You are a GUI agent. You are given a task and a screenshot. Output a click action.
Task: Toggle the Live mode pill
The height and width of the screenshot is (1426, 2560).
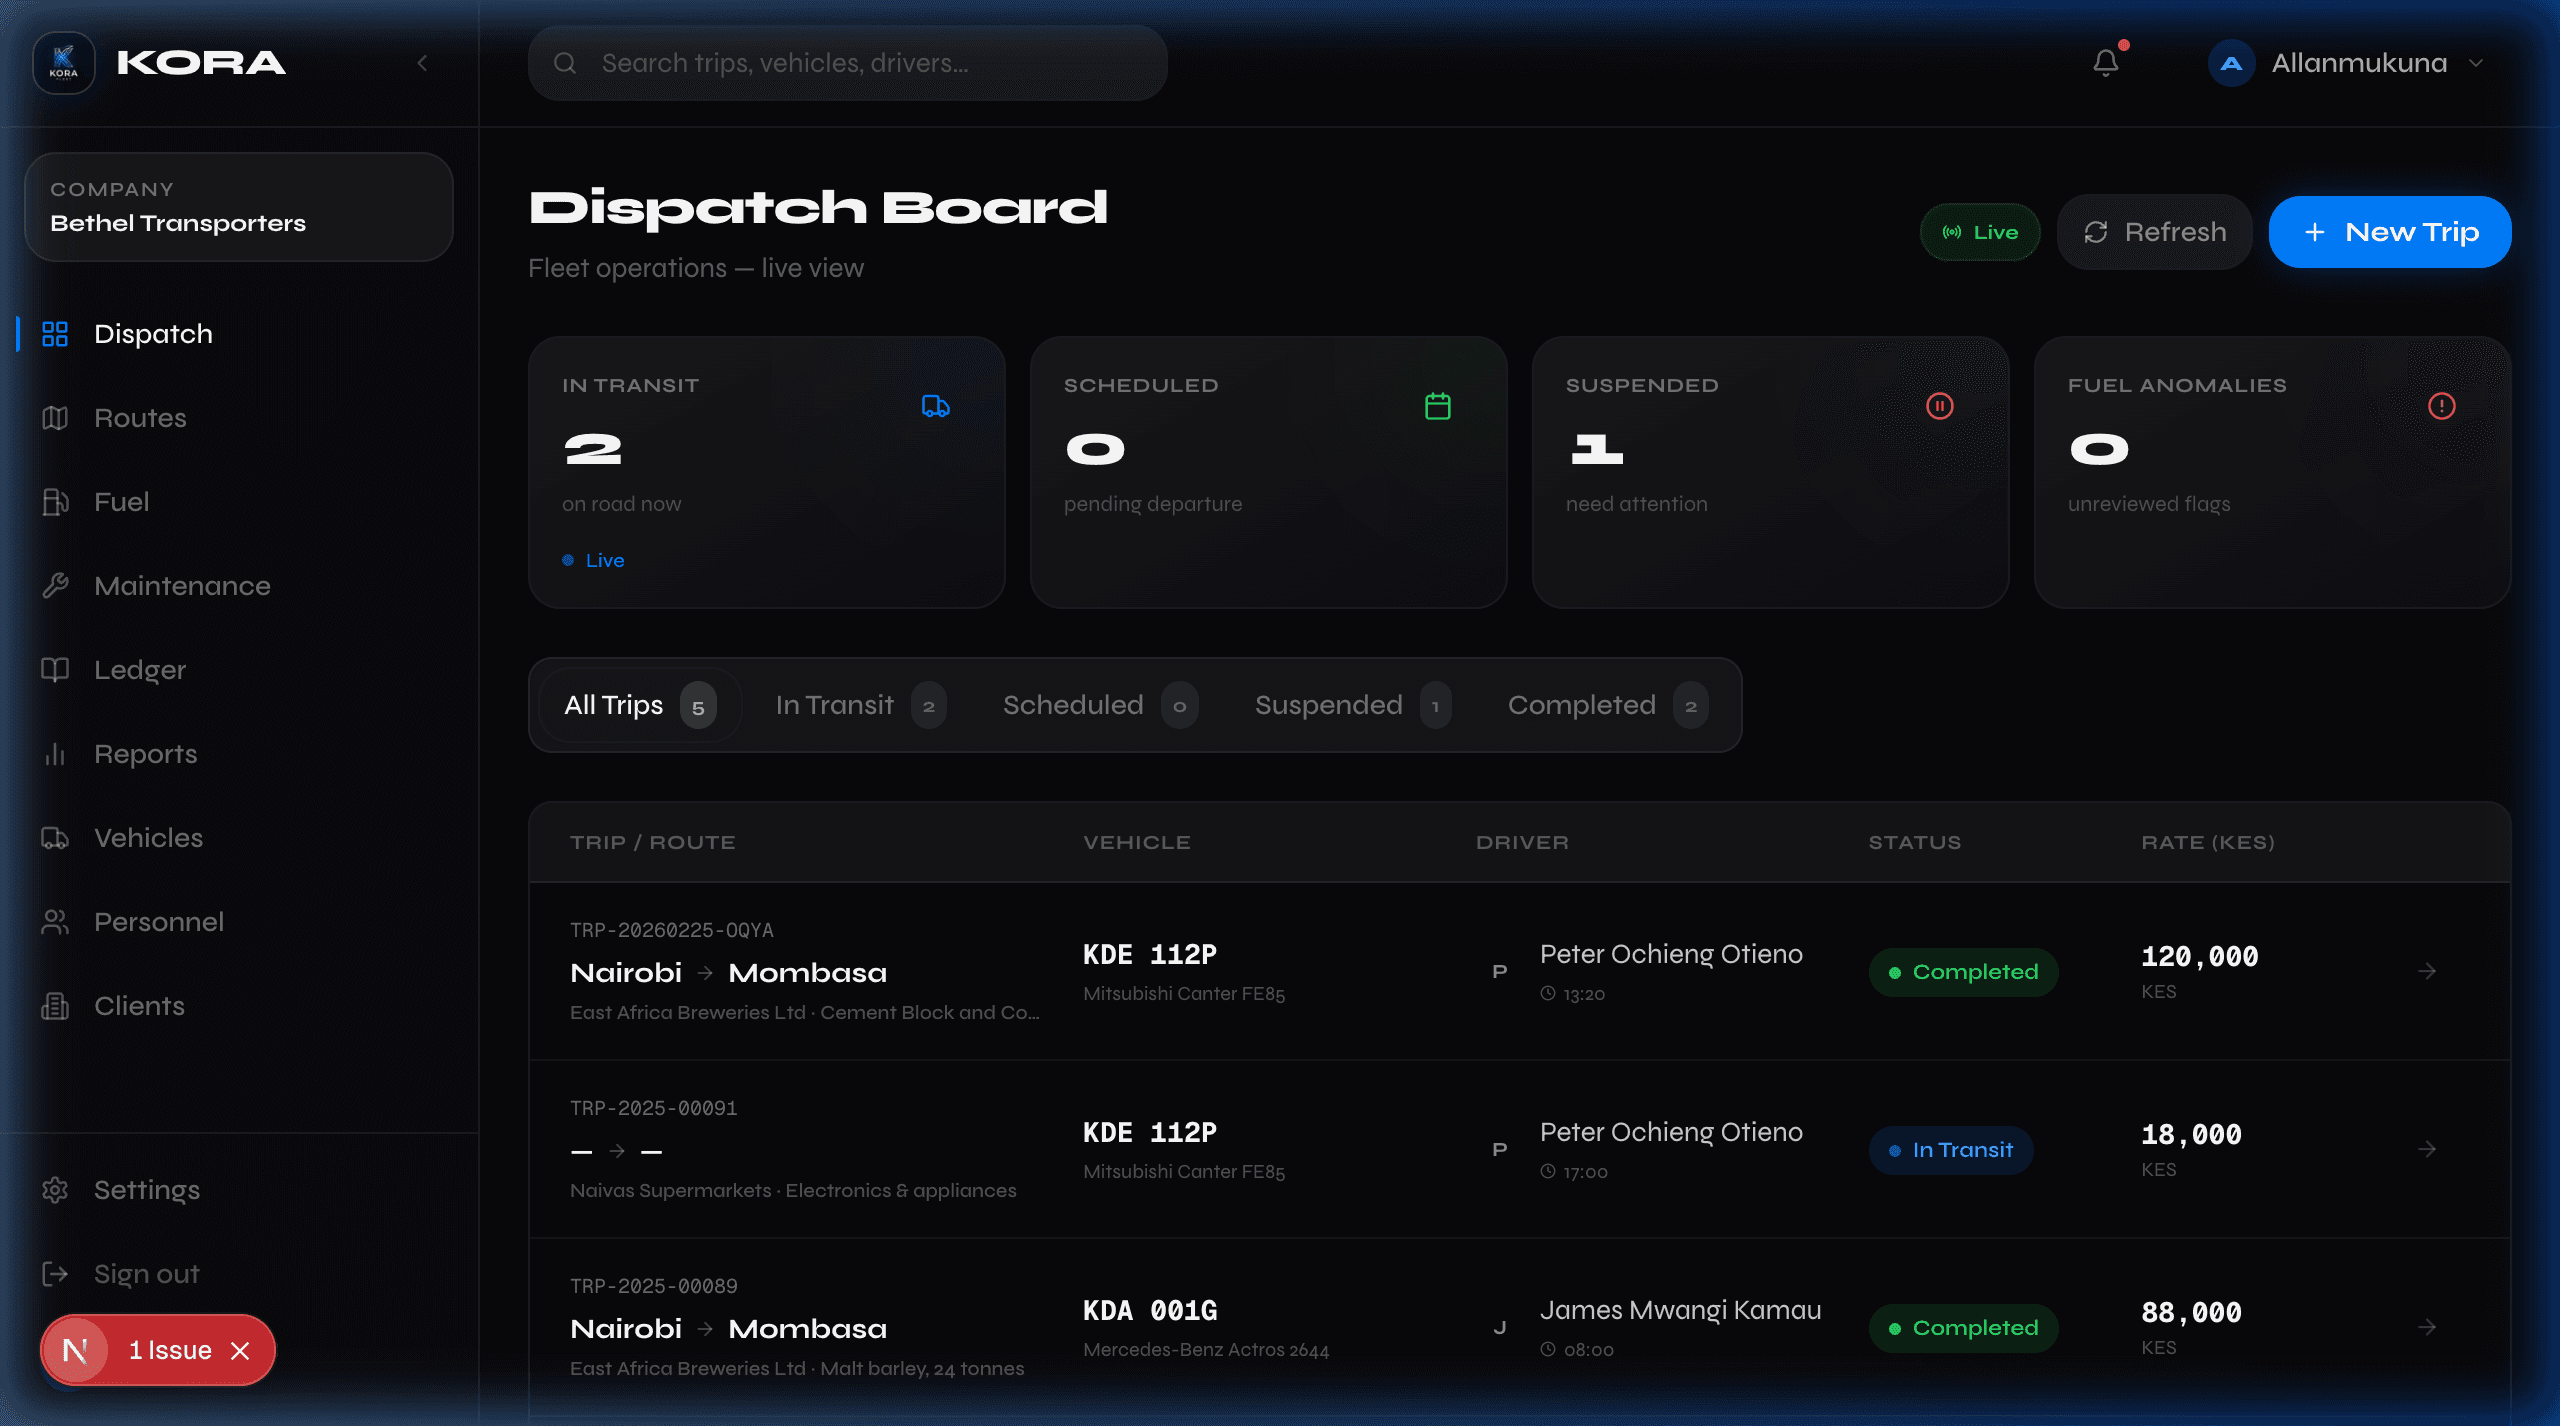(1980, 232)
